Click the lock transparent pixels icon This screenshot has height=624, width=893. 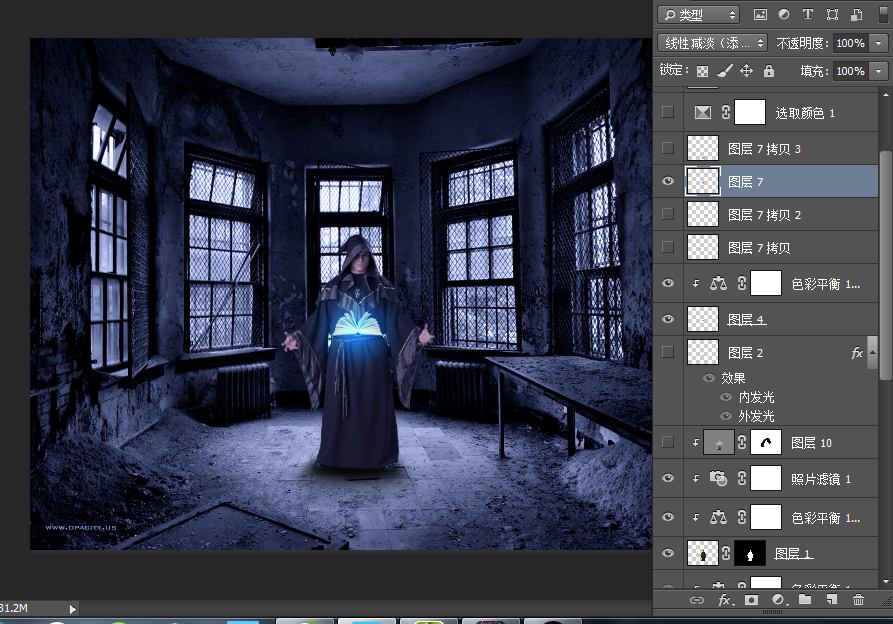(x=703, y=71)
